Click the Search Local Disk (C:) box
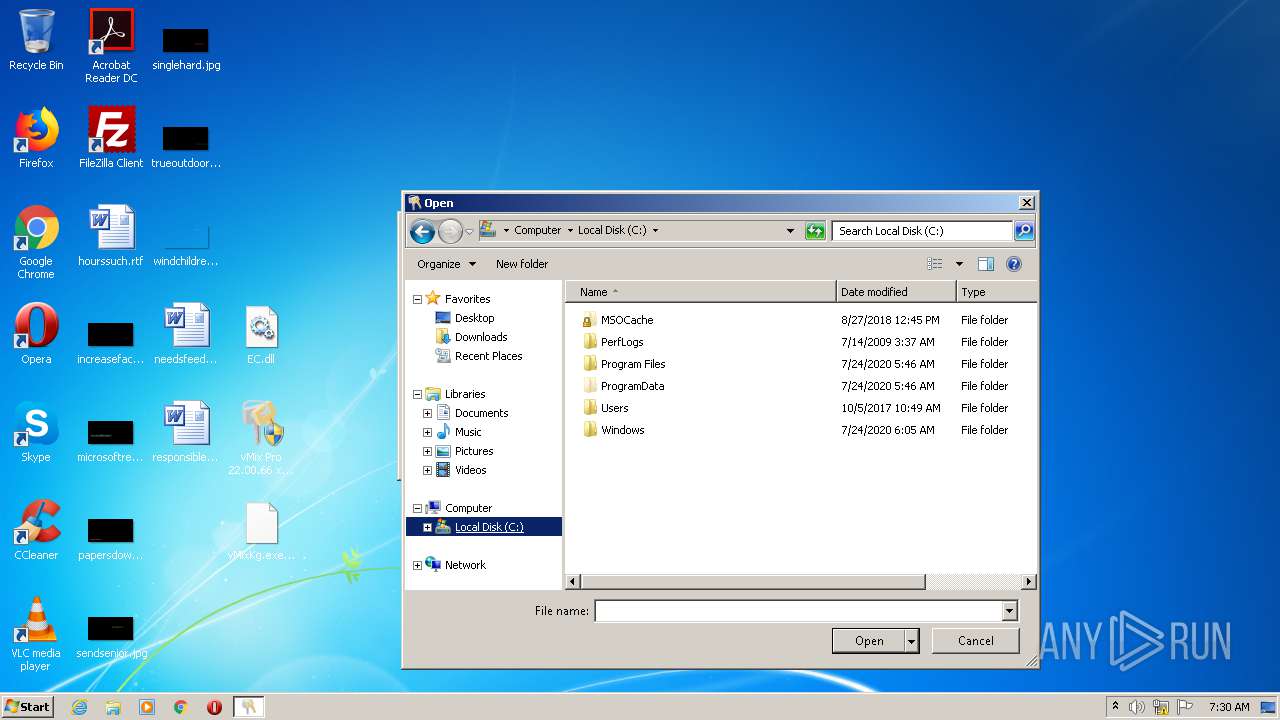The width and height of the screenshot is (1280, 720). coord(922,231)
